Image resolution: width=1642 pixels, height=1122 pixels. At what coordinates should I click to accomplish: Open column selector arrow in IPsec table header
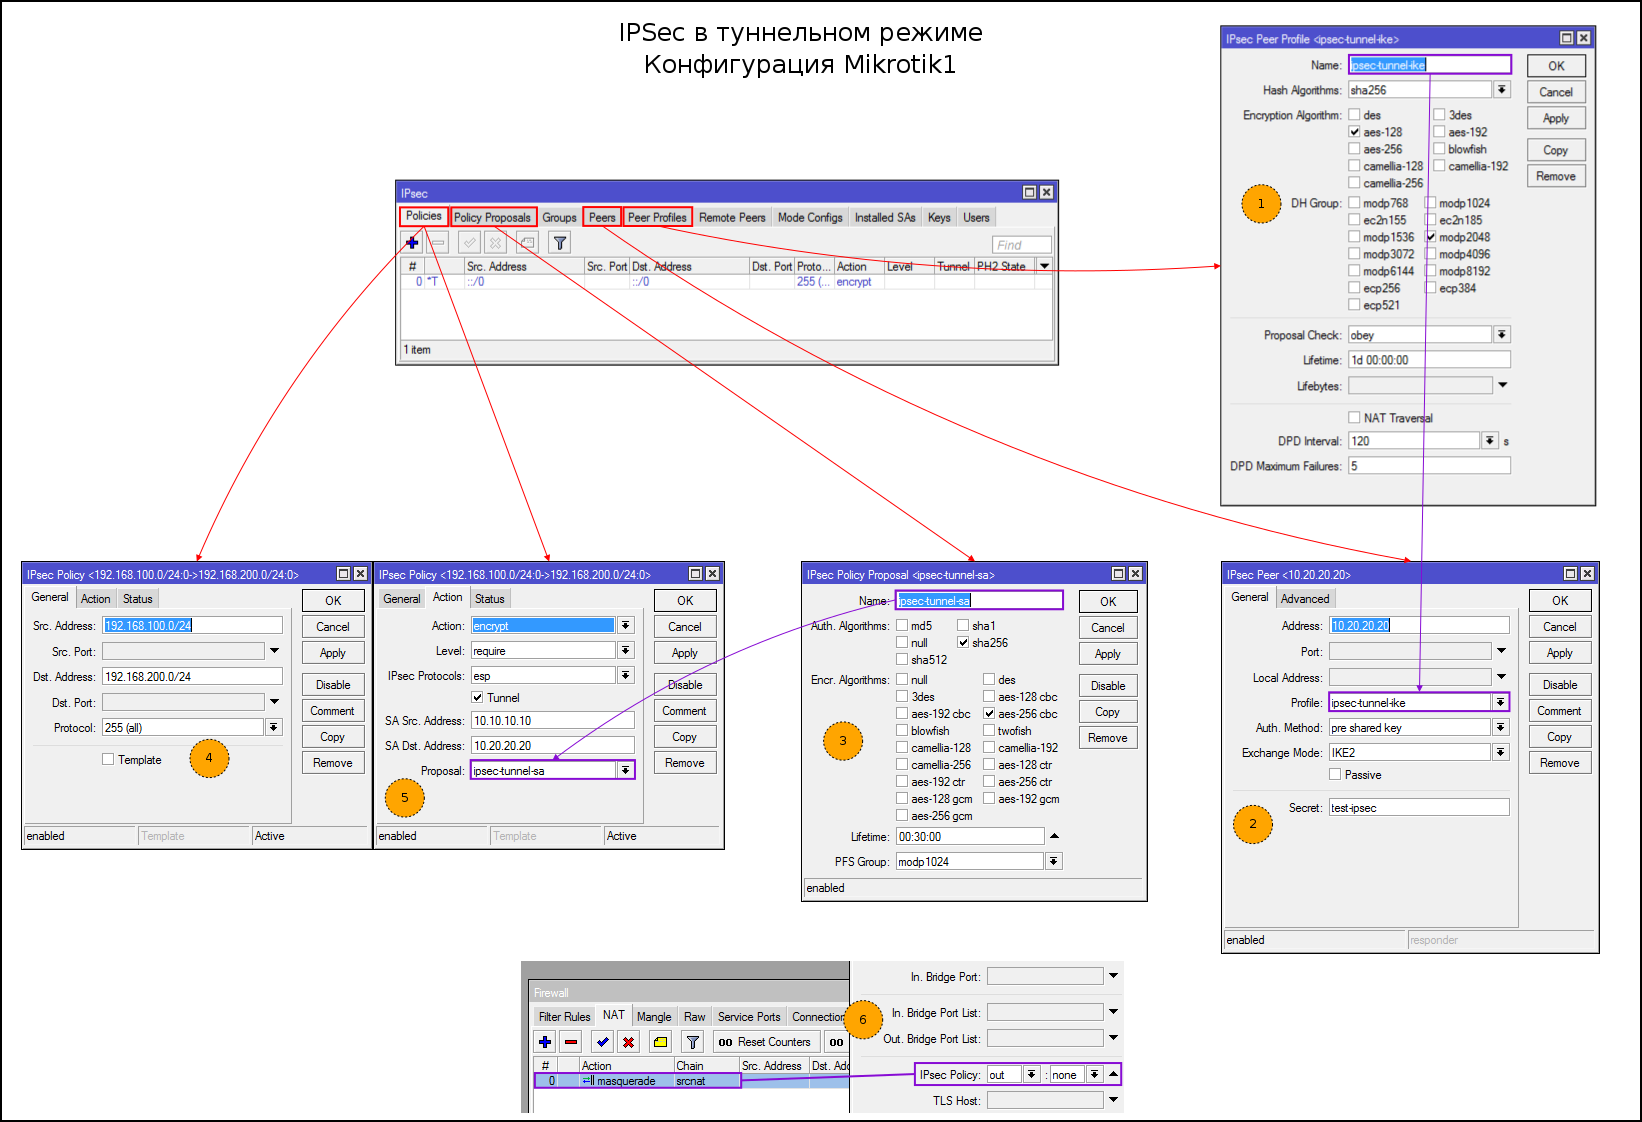(1044, 266)
